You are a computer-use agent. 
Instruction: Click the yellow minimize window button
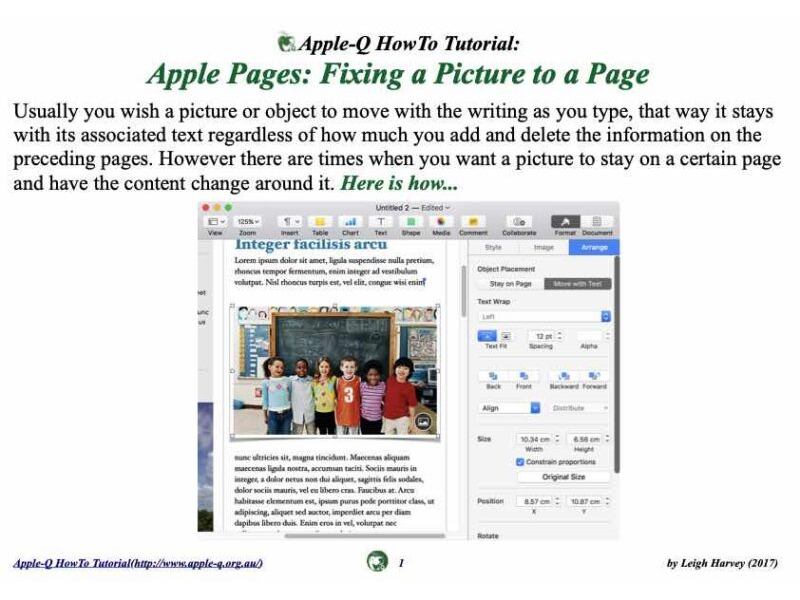coord(217,208)
